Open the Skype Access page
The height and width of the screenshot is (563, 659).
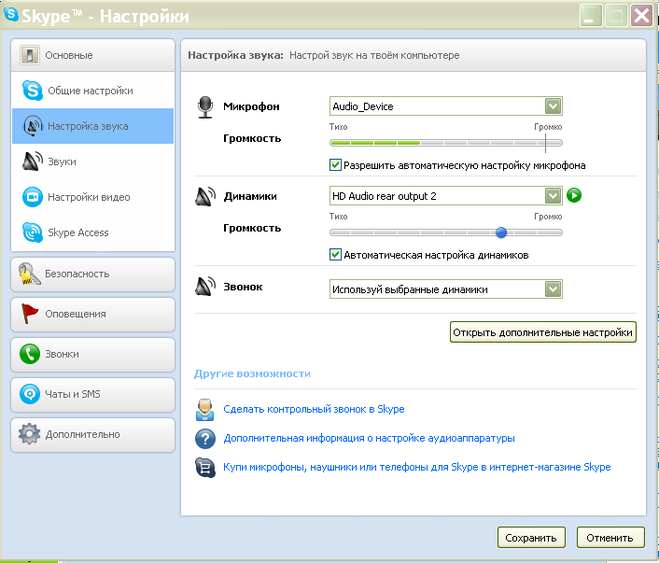pyautogui.click(x=93, y=232)
